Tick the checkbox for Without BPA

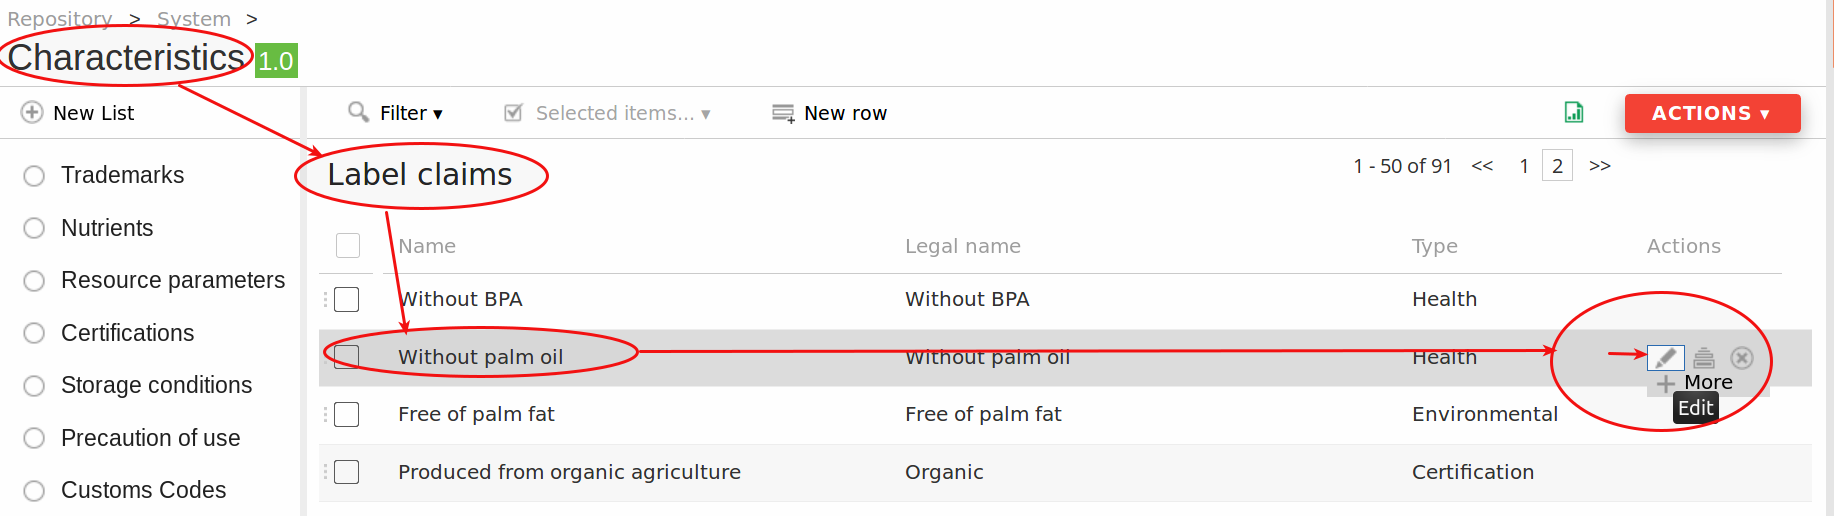[x=347, y=299]
